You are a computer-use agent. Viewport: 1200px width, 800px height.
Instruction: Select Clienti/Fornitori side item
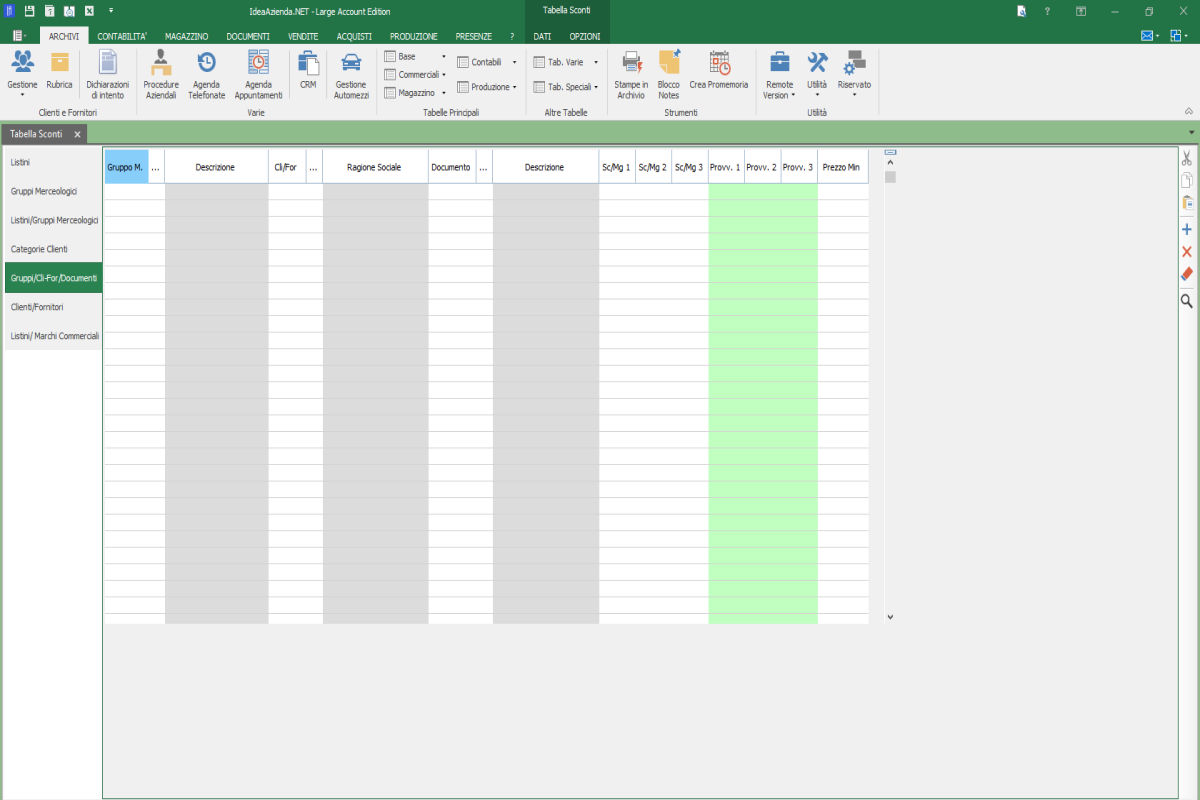pos(52,307)
